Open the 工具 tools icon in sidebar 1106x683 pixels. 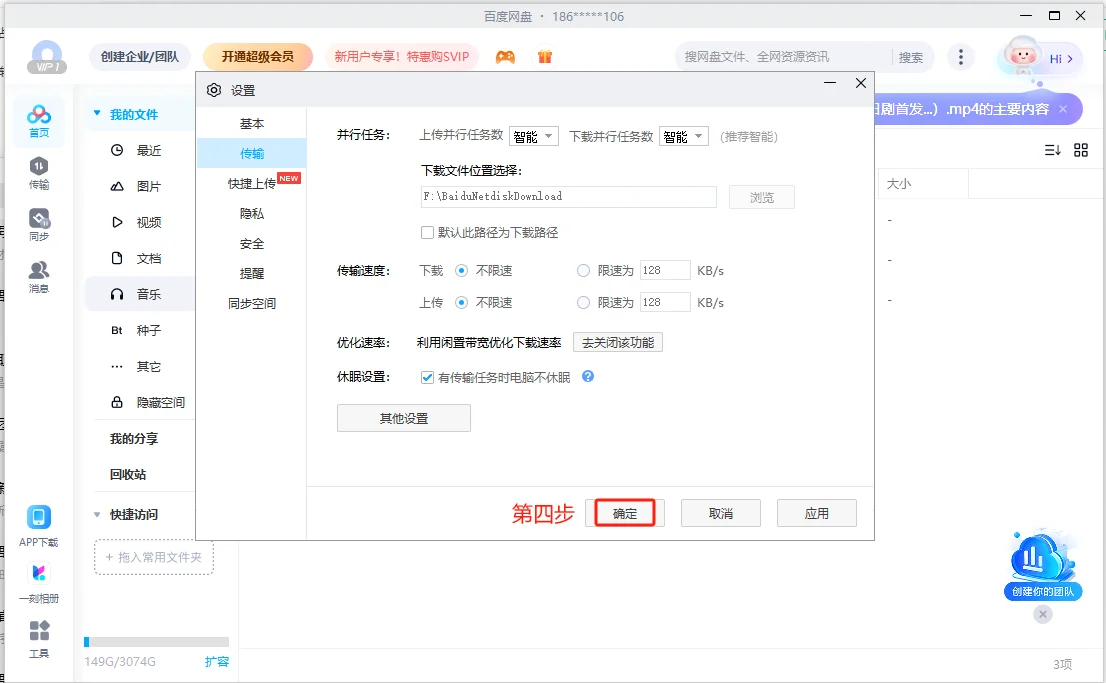pos(39,635)
